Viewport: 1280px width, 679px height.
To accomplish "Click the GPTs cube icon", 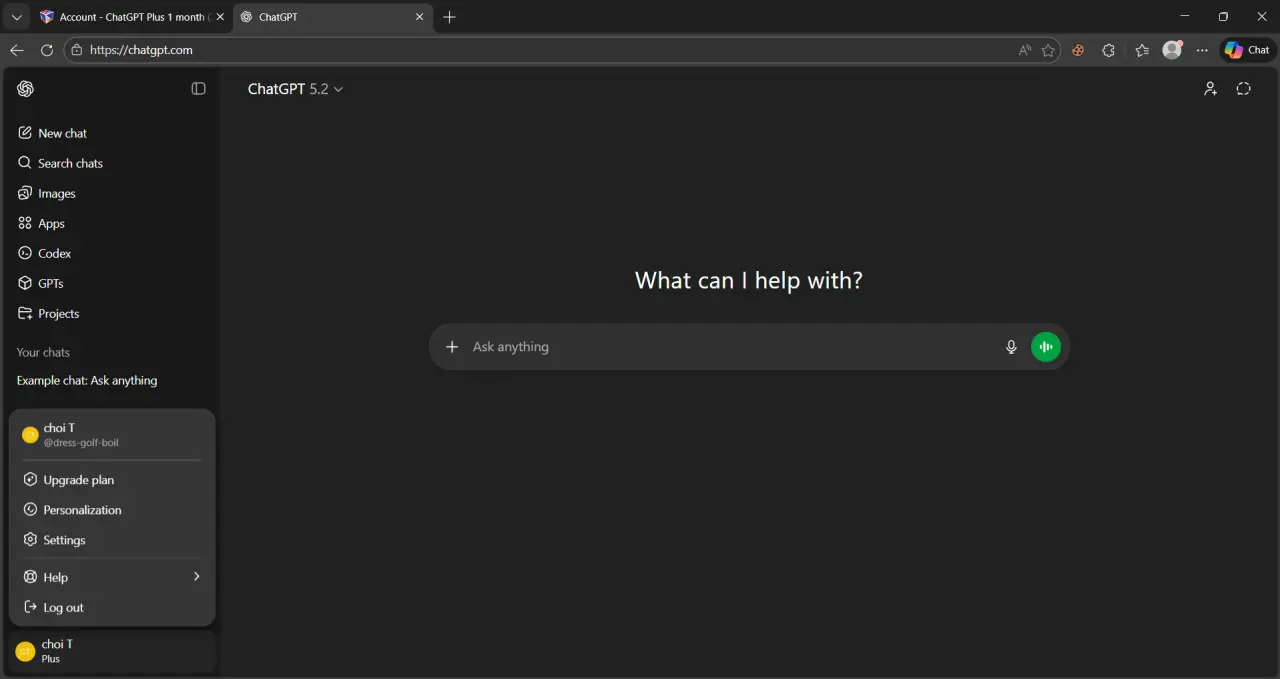I will (25, 283).
